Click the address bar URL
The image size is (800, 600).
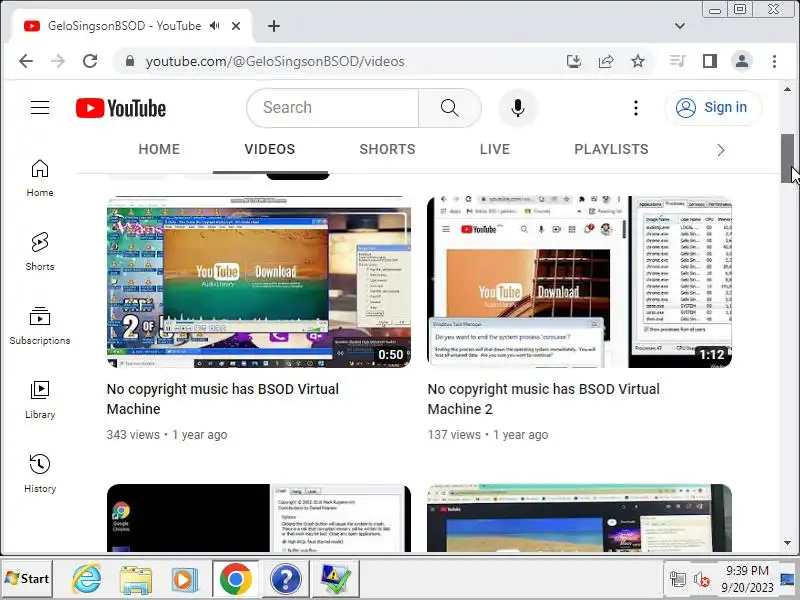pyautogui.click(x=275, y=61)
